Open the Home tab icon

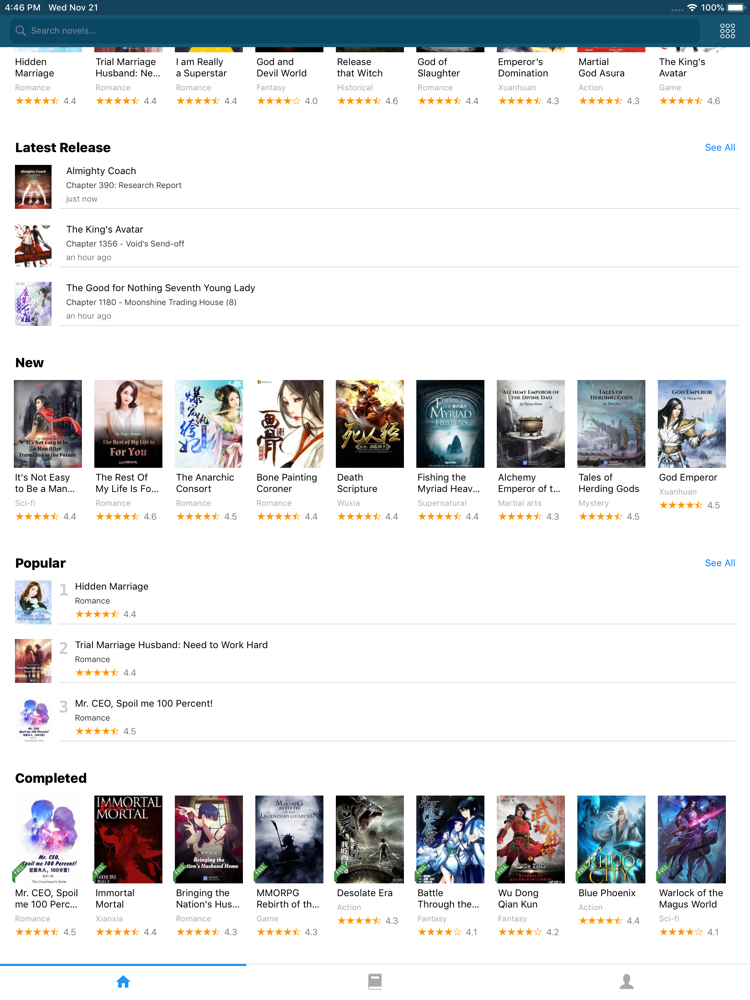(x=123, y=982)
